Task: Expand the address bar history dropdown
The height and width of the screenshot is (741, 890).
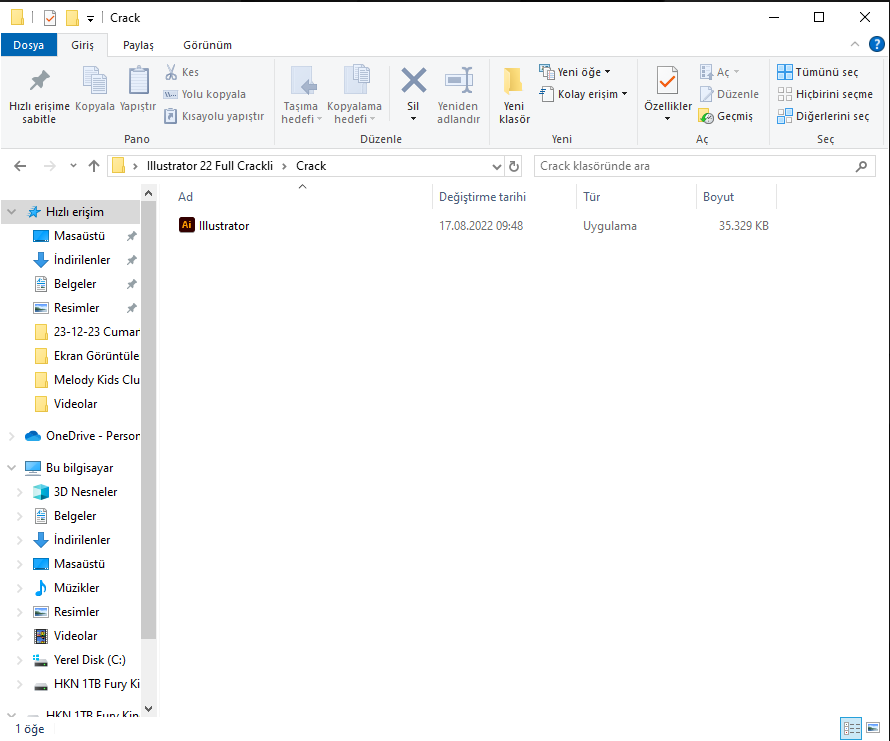Action: (x=497, y=166)
